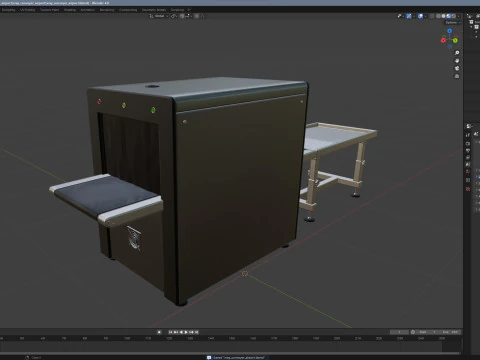Screen dimensions: 480x360
Task: Open the gizmo options dropdown arrow
Action: click(x=414, y=16)
